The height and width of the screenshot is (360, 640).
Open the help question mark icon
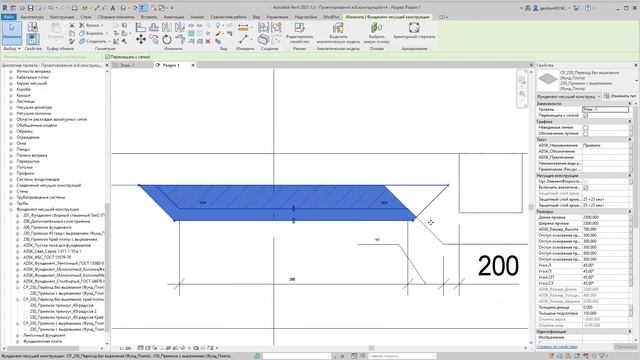point(588,8)
